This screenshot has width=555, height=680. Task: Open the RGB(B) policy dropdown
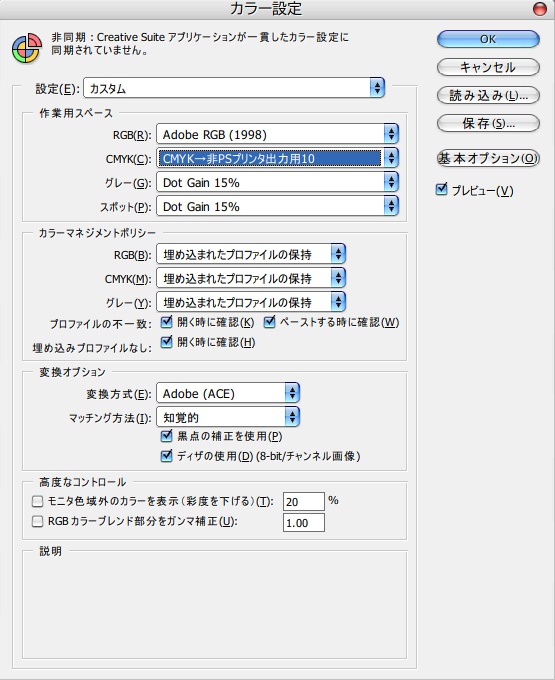coord(251,254)
